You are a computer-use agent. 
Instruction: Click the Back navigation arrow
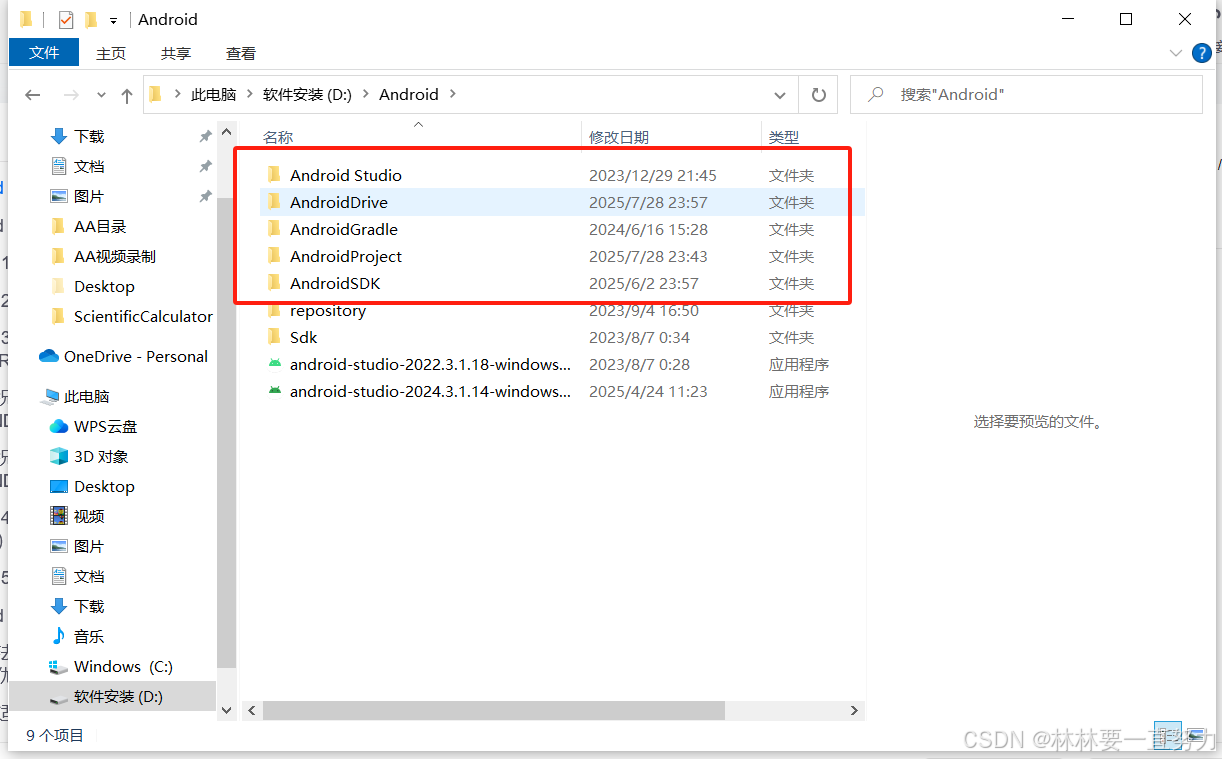click(x=32, y=95)
